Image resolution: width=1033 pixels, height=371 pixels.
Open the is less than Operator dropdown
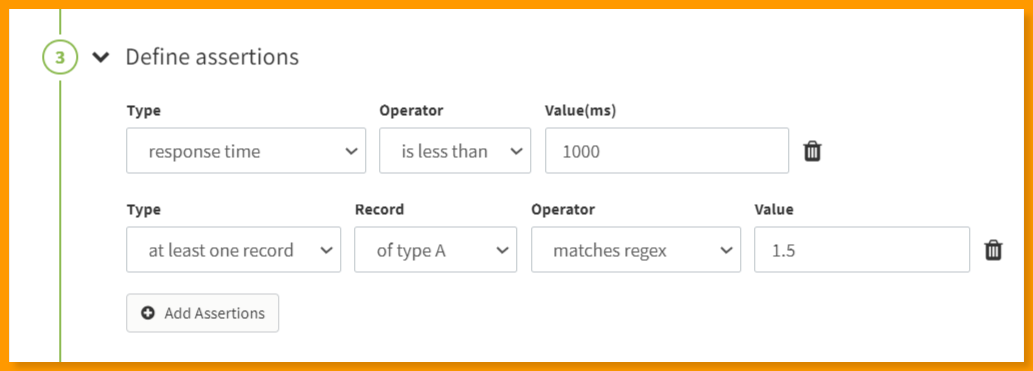point(455,151)
